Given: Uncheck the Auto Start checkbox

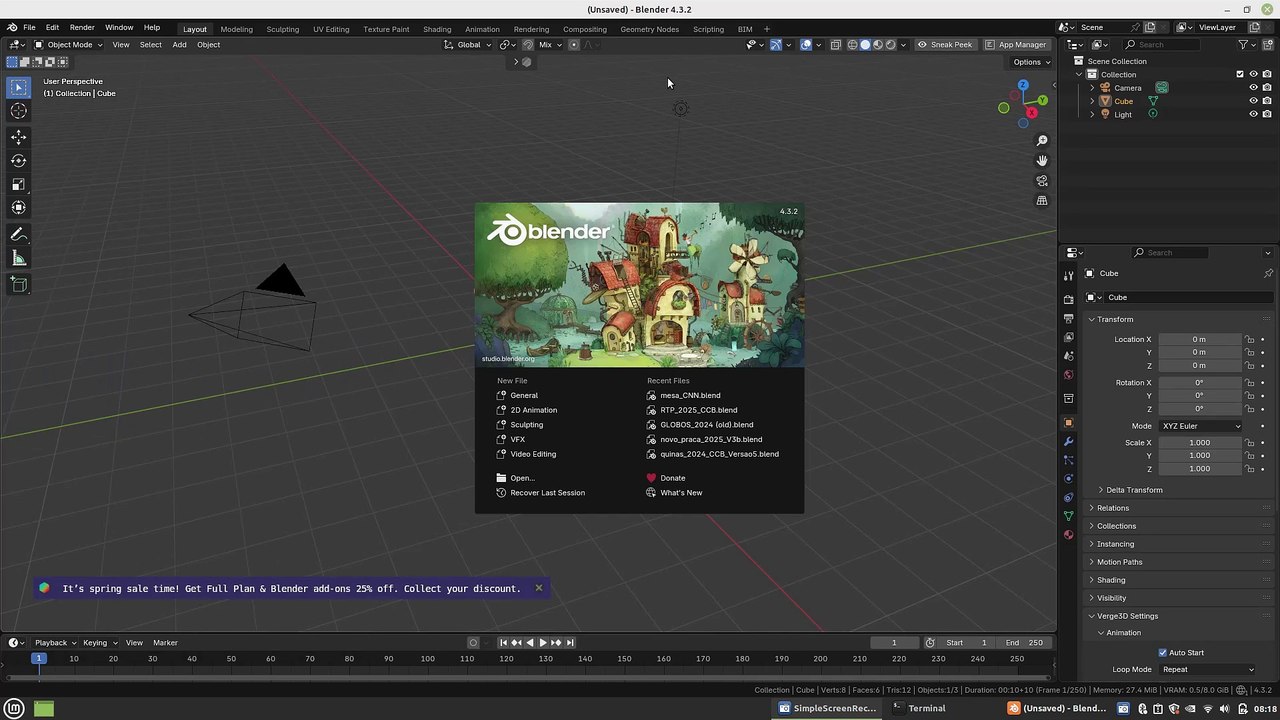Looking at the screenshot, I should coord(1163,653).
